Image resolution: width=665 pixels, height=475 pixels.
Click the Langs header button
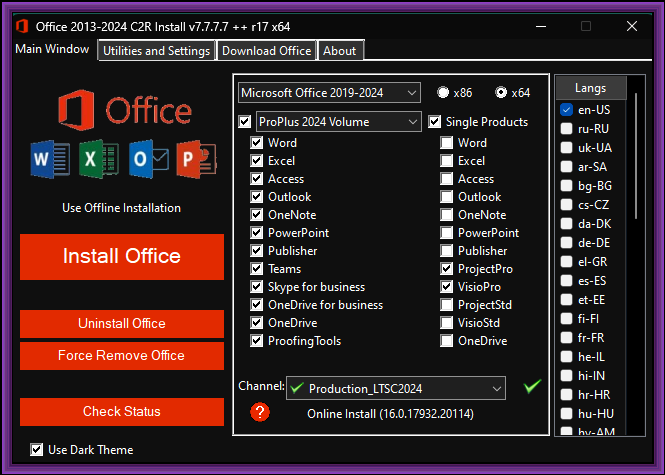point(591,88)
